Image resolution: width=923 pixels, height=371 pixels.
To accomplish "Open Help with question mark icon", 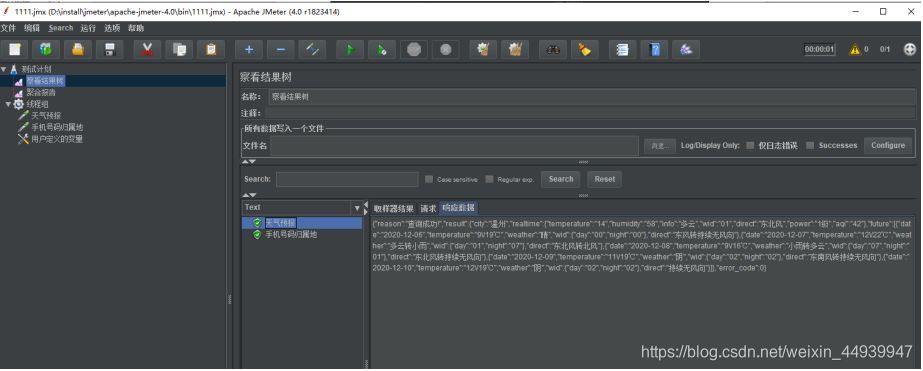I will 654,49.
